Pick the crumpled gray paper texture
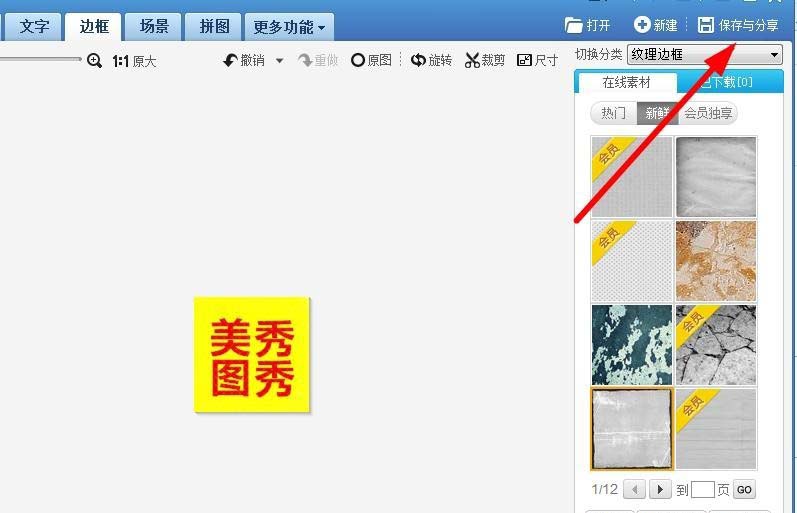The width and height of the screenshot is (797, 513). 716,176
